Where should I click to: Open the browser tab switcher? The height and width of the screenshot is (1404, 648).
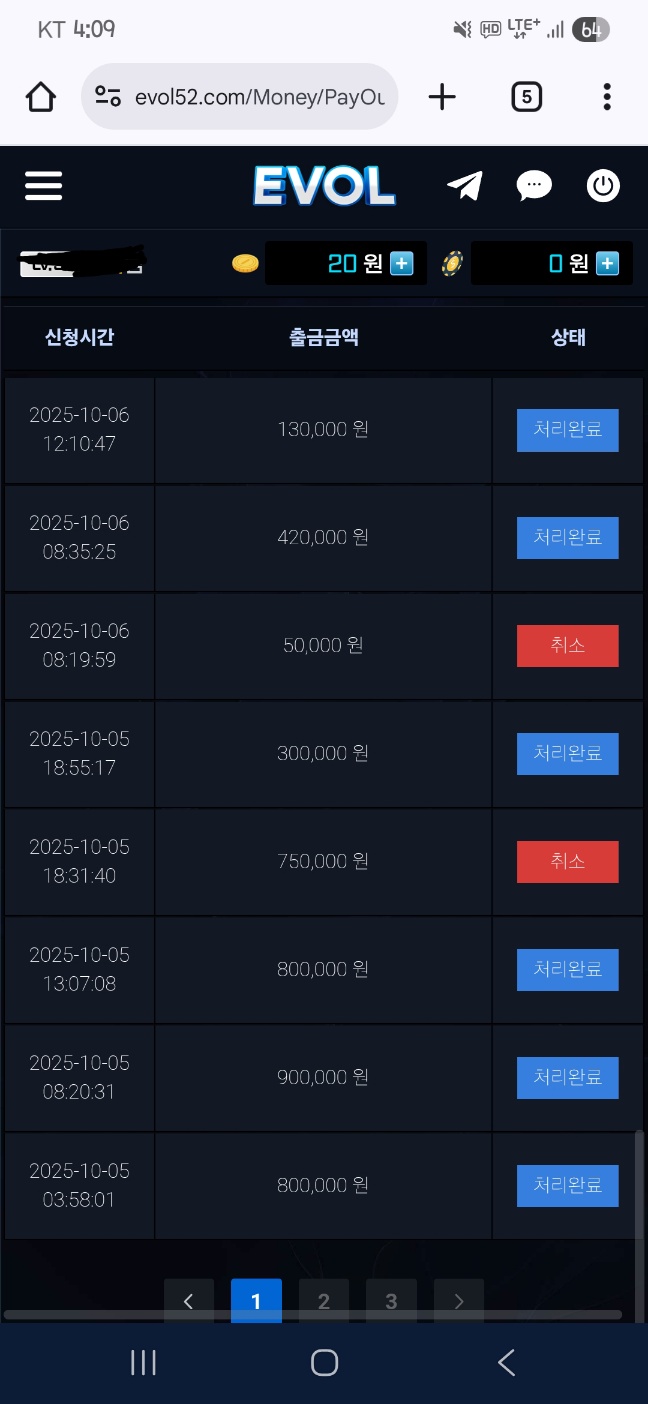tap(526, 97)
